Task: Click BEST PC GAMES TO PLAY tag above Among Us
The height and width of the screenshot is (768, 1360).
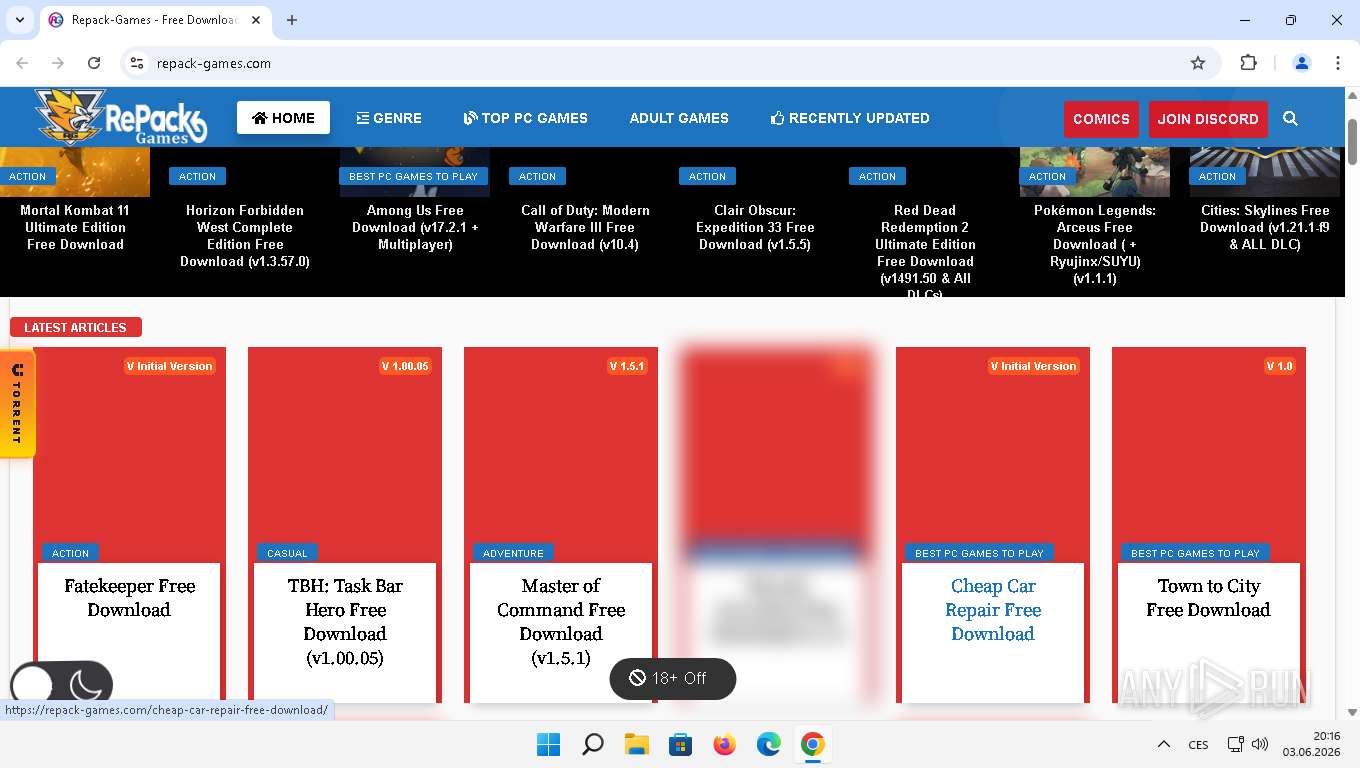Action: point(414,176)
